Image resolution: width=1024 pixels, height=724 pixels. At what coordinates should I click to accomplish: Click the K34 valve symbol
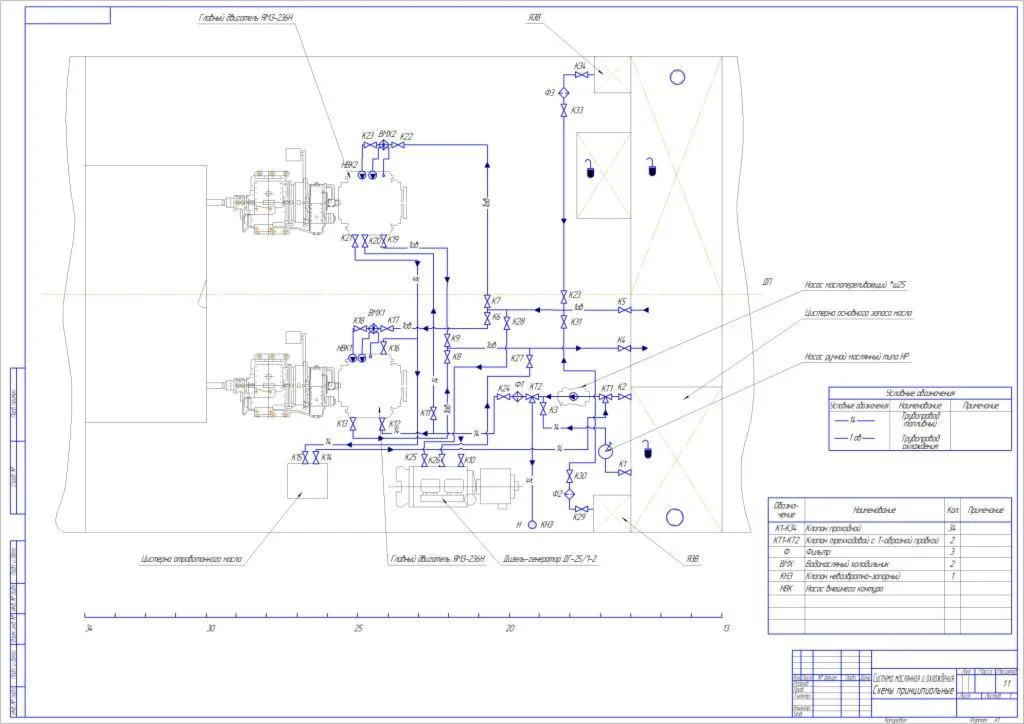(x=581, y=76)
